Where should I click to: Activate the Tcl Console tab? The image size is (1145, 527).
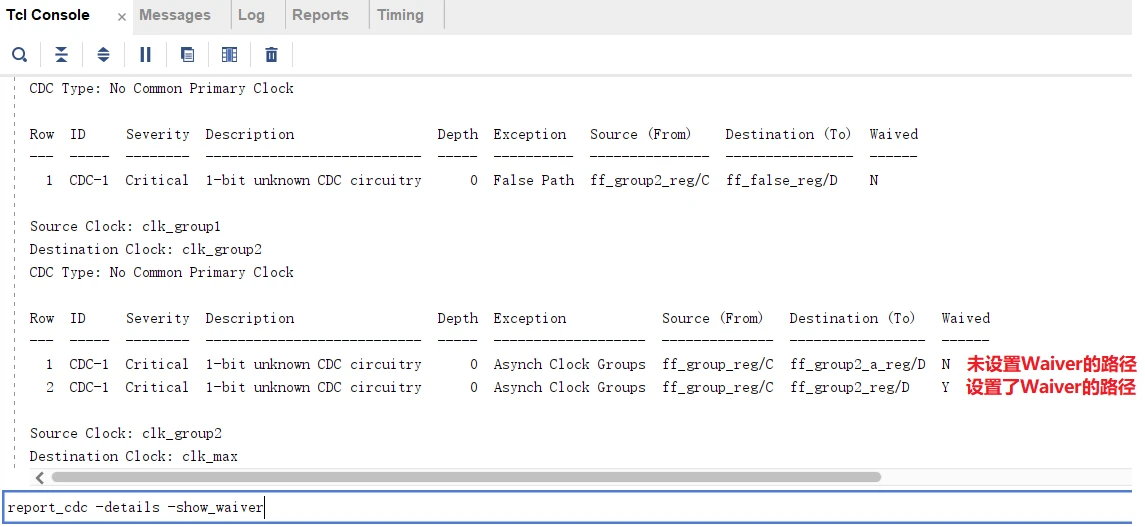pyautogui.click(x=48, y=15)
